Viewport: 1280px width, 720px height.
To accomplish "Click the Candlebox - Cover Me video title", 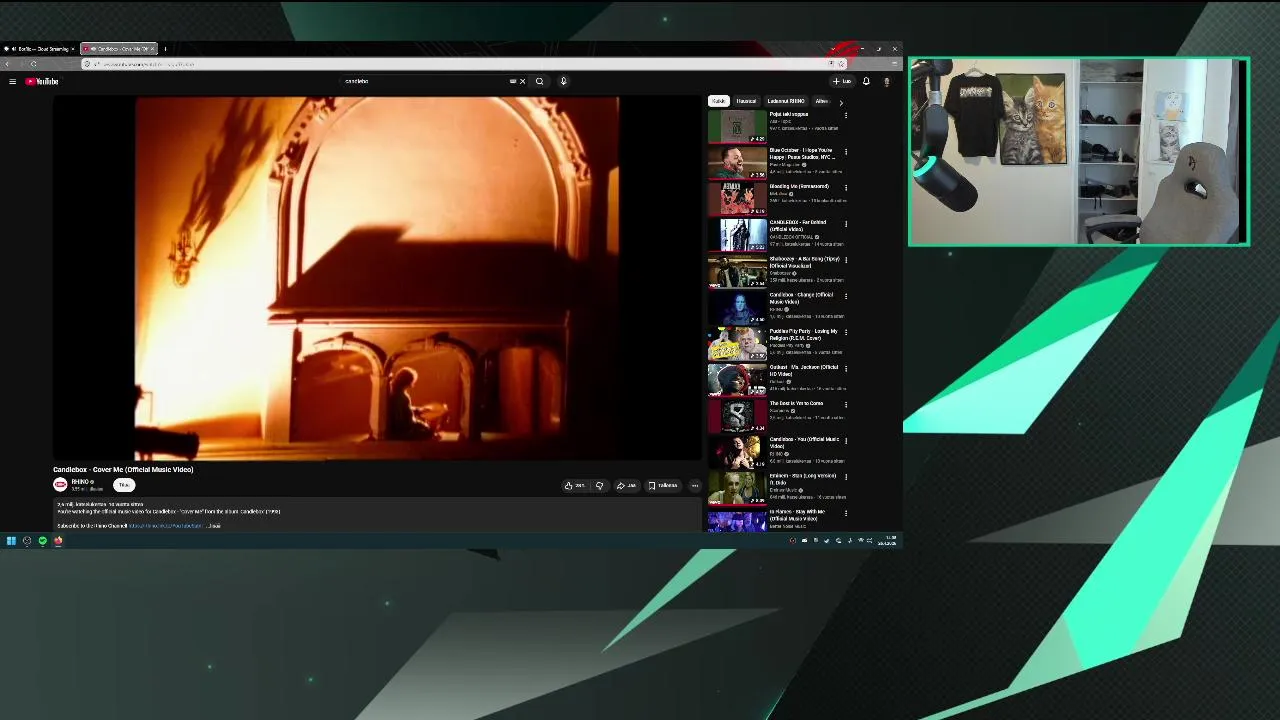I will pos(123,470).
